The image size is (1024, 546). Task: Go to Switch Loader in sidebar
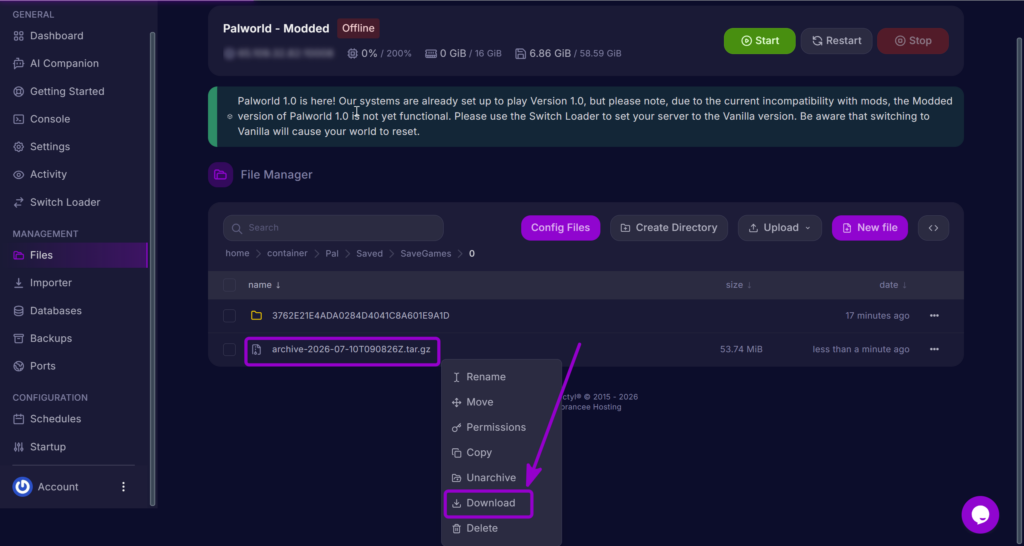56,202
